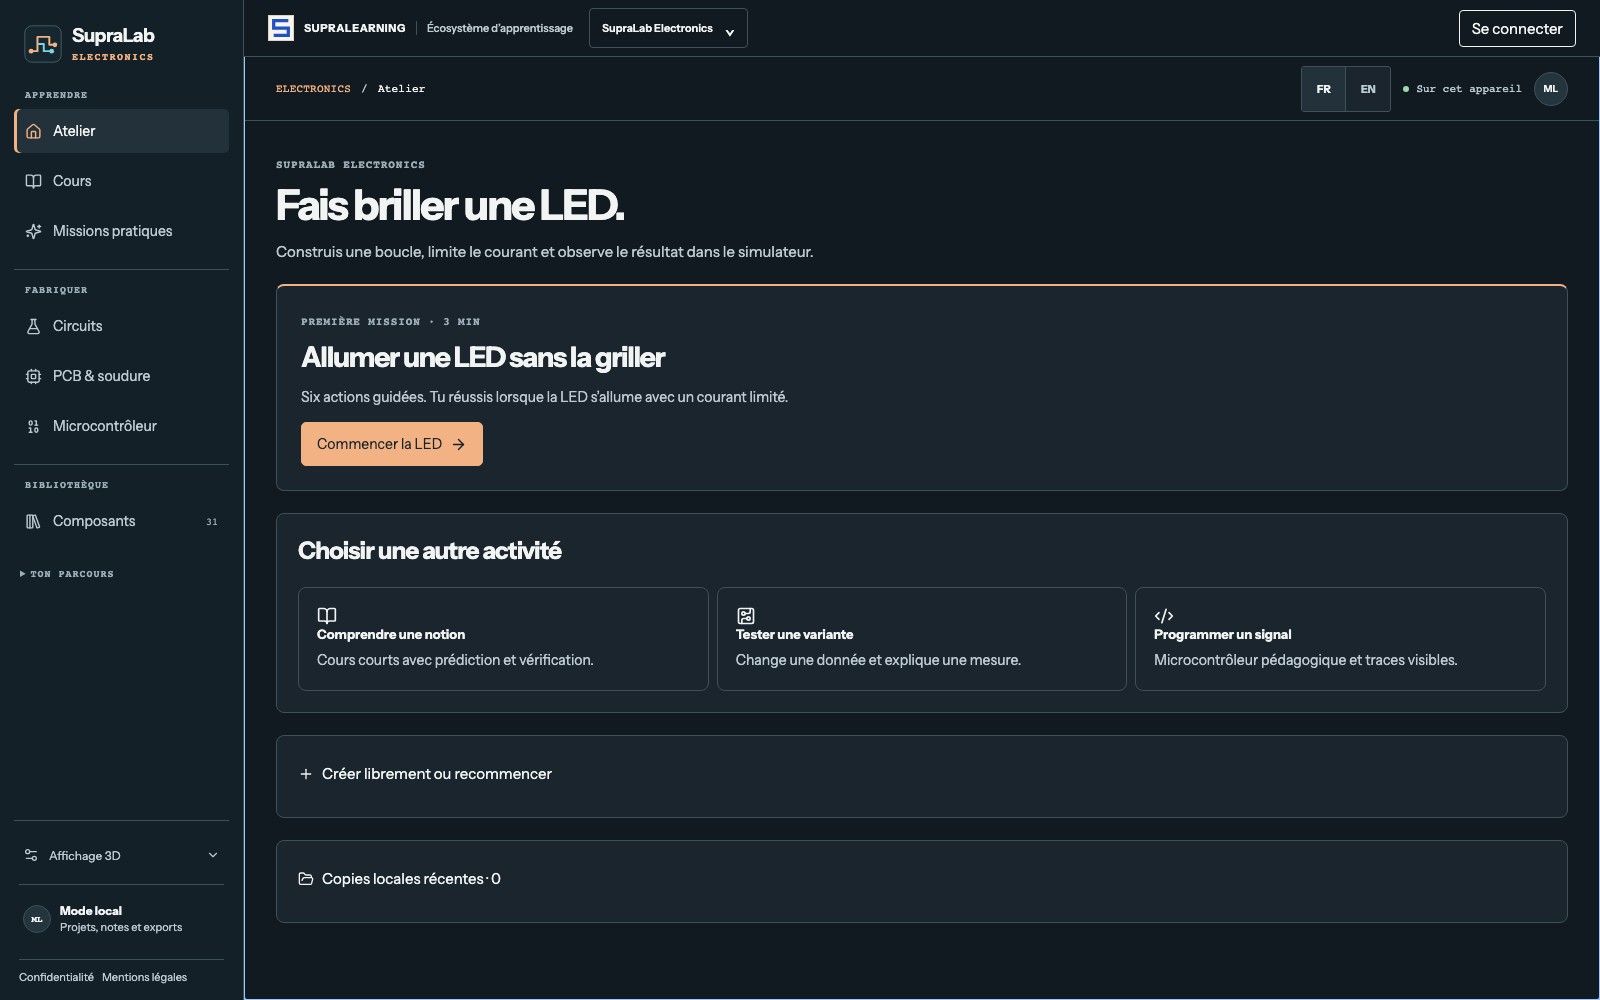
Task: Expand Copies locales récentes section
Action: [921, 879]
